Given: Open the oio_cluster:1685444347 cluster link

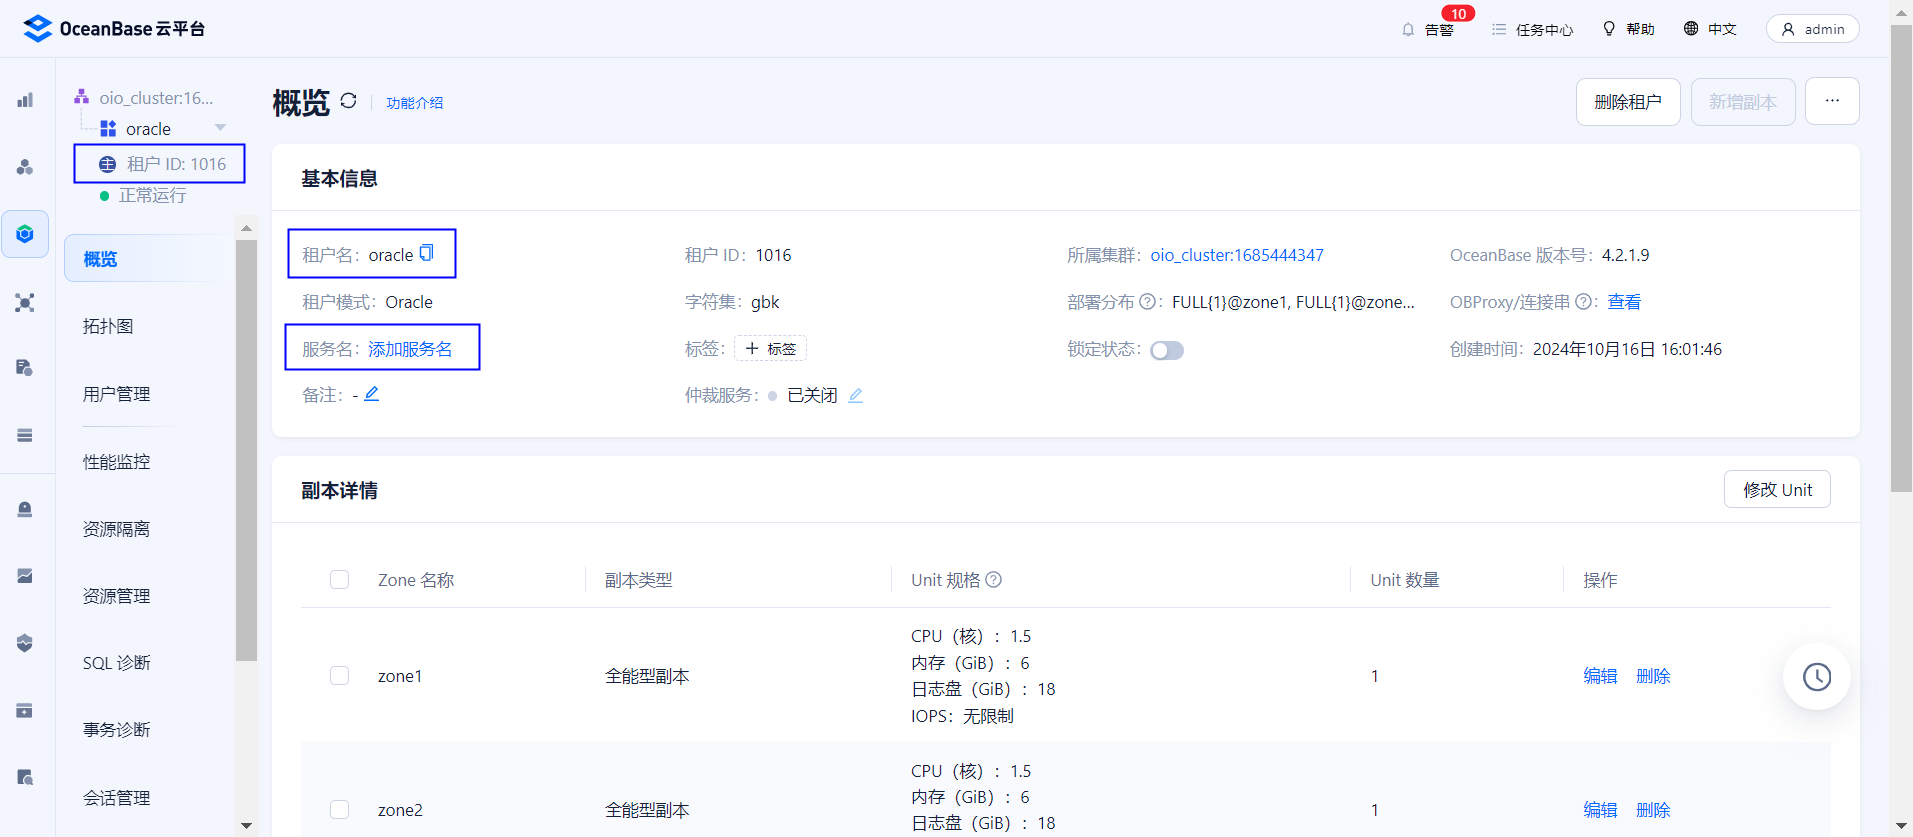Looking at the screenshot, I should point(1237,255).
